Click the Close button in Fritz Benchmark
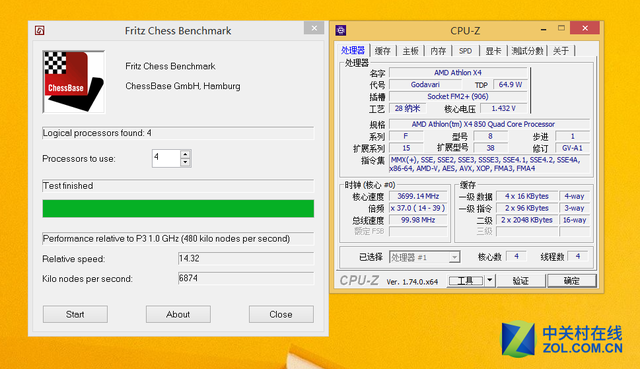 [281, 314]
